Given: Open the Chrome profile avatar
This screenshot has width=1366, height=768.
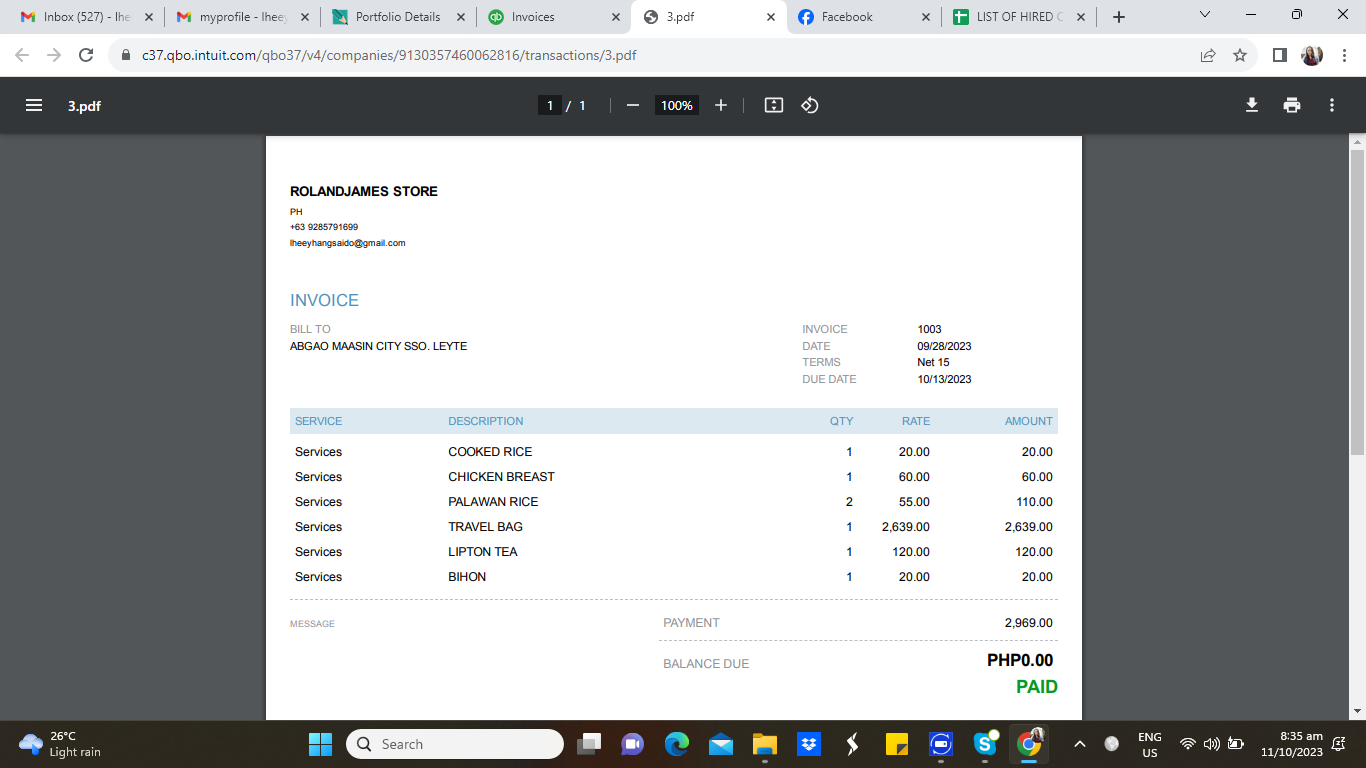Looking at the screenshot, I should [1312, 55].
